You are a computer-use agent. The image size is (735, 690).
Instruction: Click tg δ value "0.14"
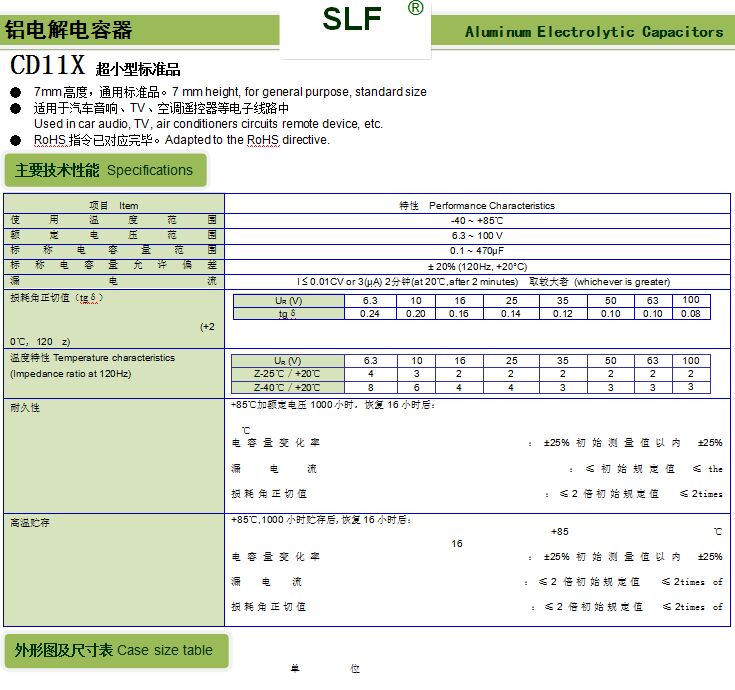pos(510,314)
